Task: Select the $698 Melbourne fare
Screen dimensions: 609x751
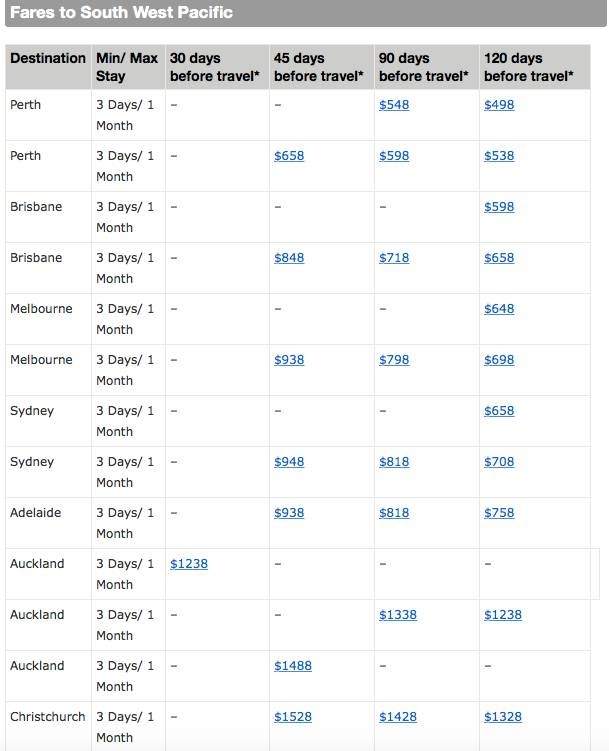Action: [499, 360]
